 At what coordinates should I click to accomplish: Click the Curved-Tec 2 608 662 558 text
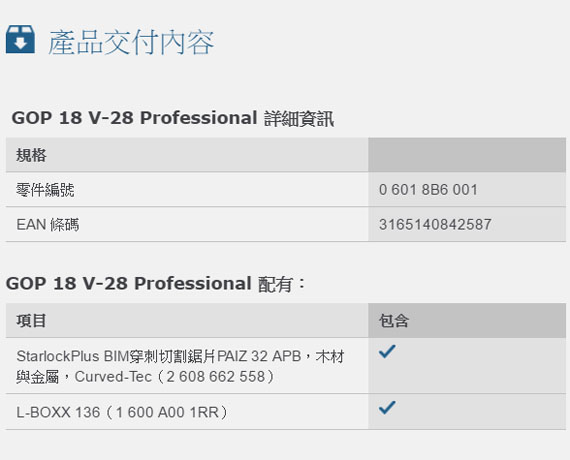[174, 377]
